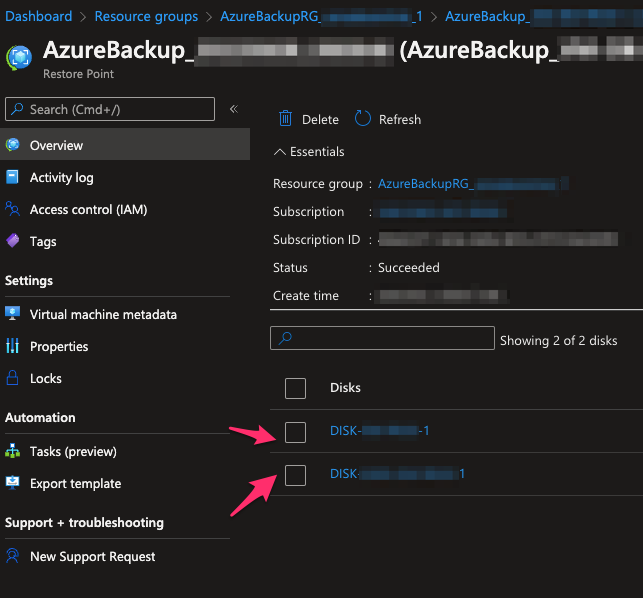Go to Dashboard breadcrumb
The image size is (643, 598).
pos(39,16)
